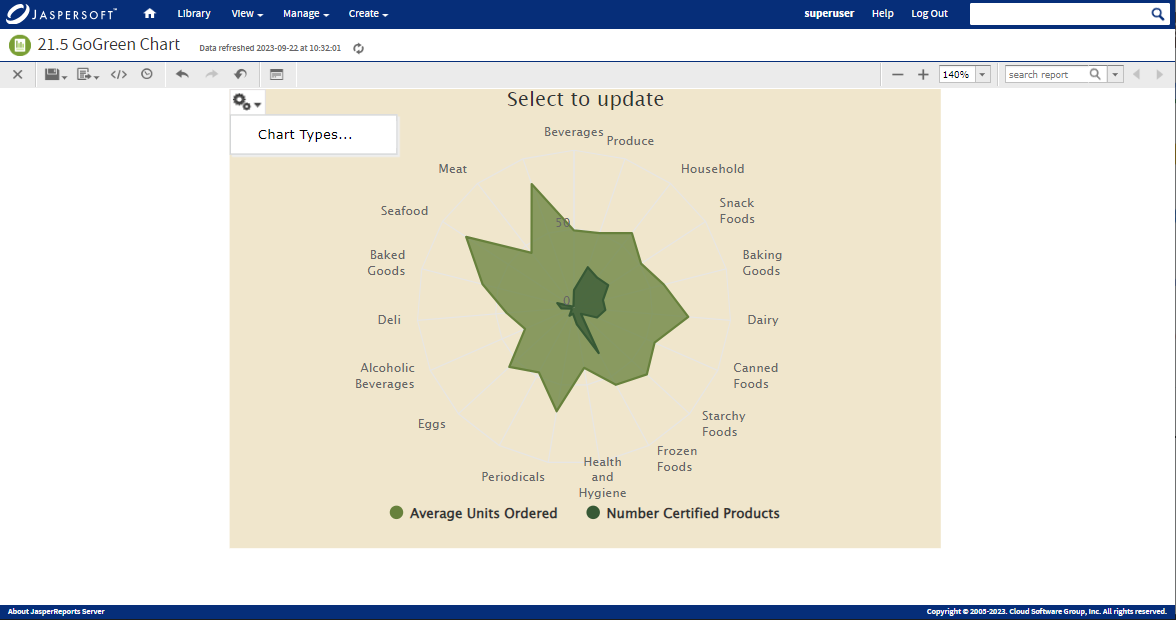Click the Health and Hygiene axis label
Screen dimensions: 1176x620
[602, 478]
